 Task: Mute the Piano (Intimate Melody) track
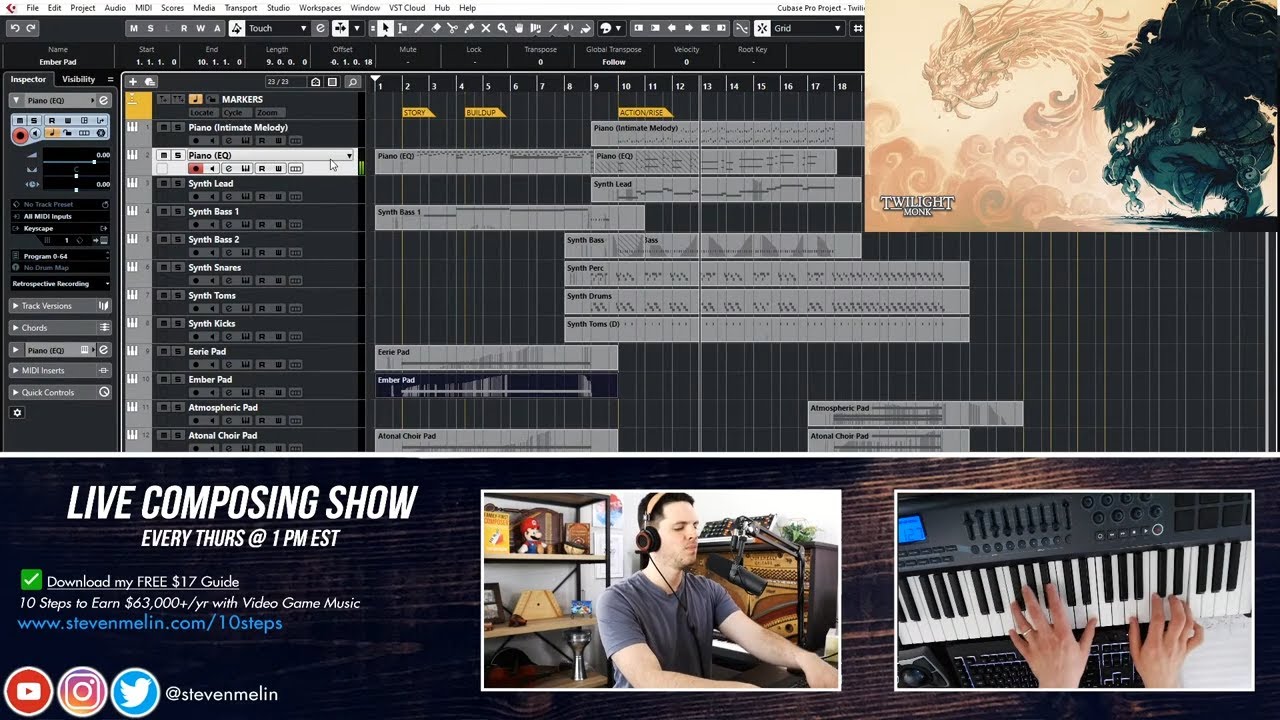[163, 127]
